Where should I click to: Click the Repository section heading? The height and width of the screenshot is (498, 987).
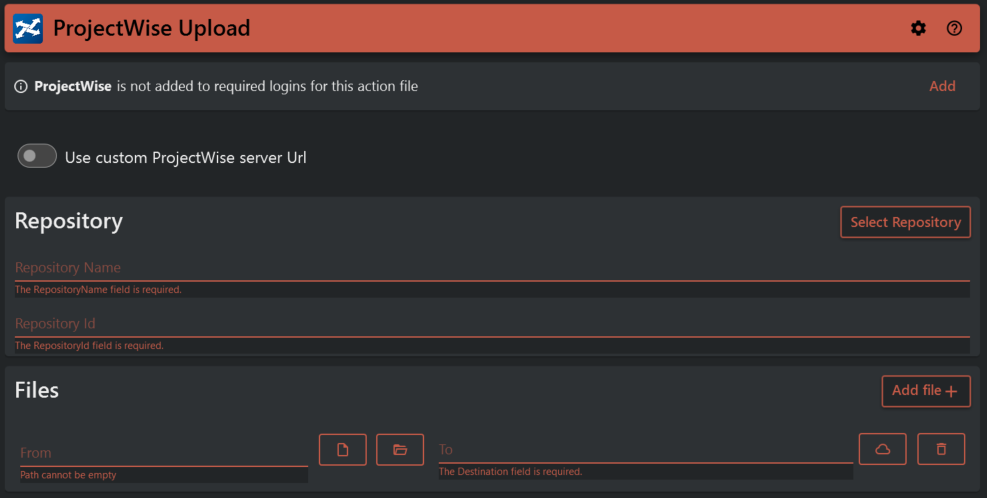[69, 221]
